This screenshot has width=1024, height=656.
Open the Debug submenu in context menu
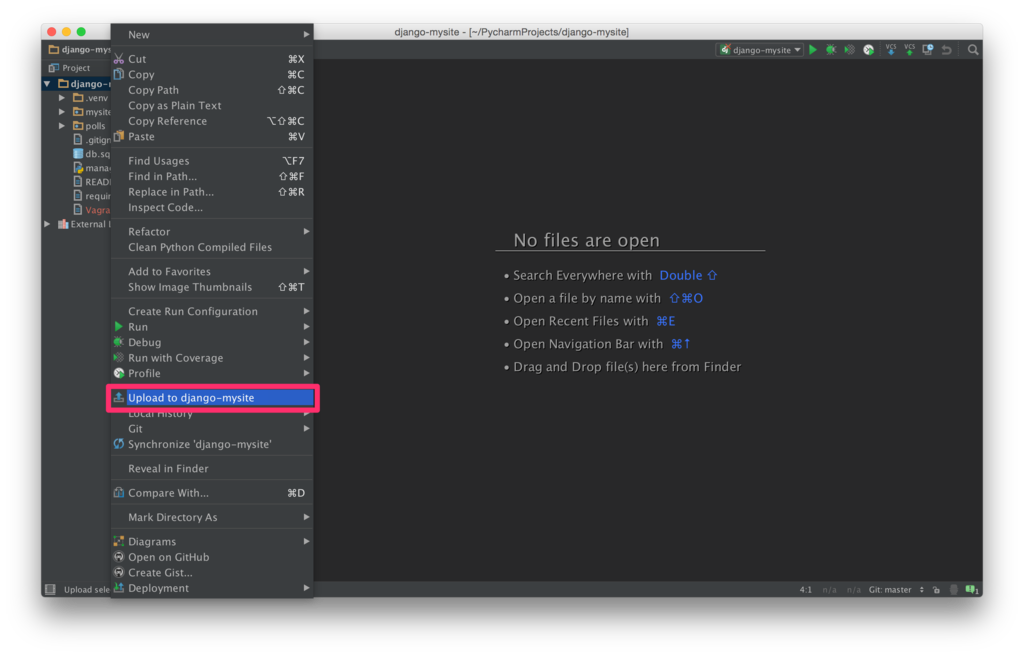click(212, 342)
